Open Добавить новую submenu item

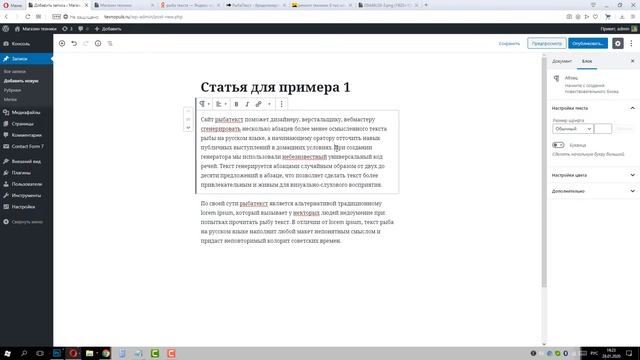coord(21,81)
